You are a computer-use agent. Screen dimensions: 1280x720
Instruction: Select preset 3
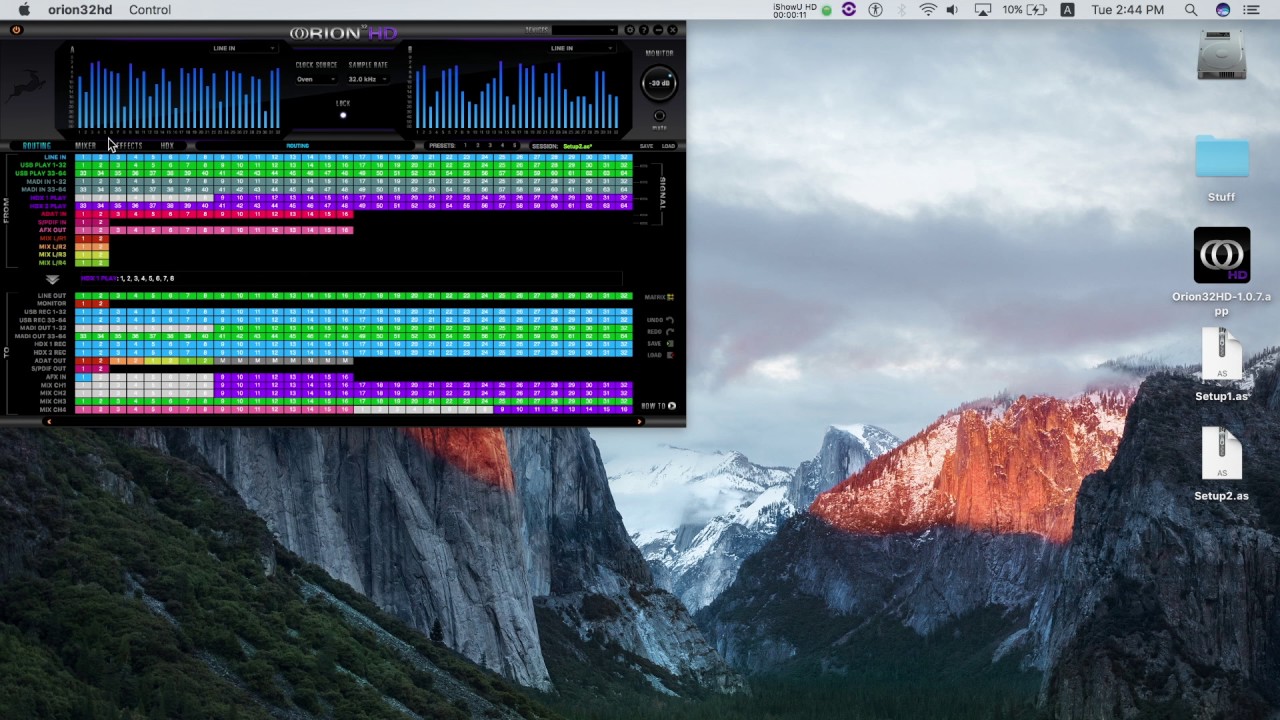(x=490, y=146)
